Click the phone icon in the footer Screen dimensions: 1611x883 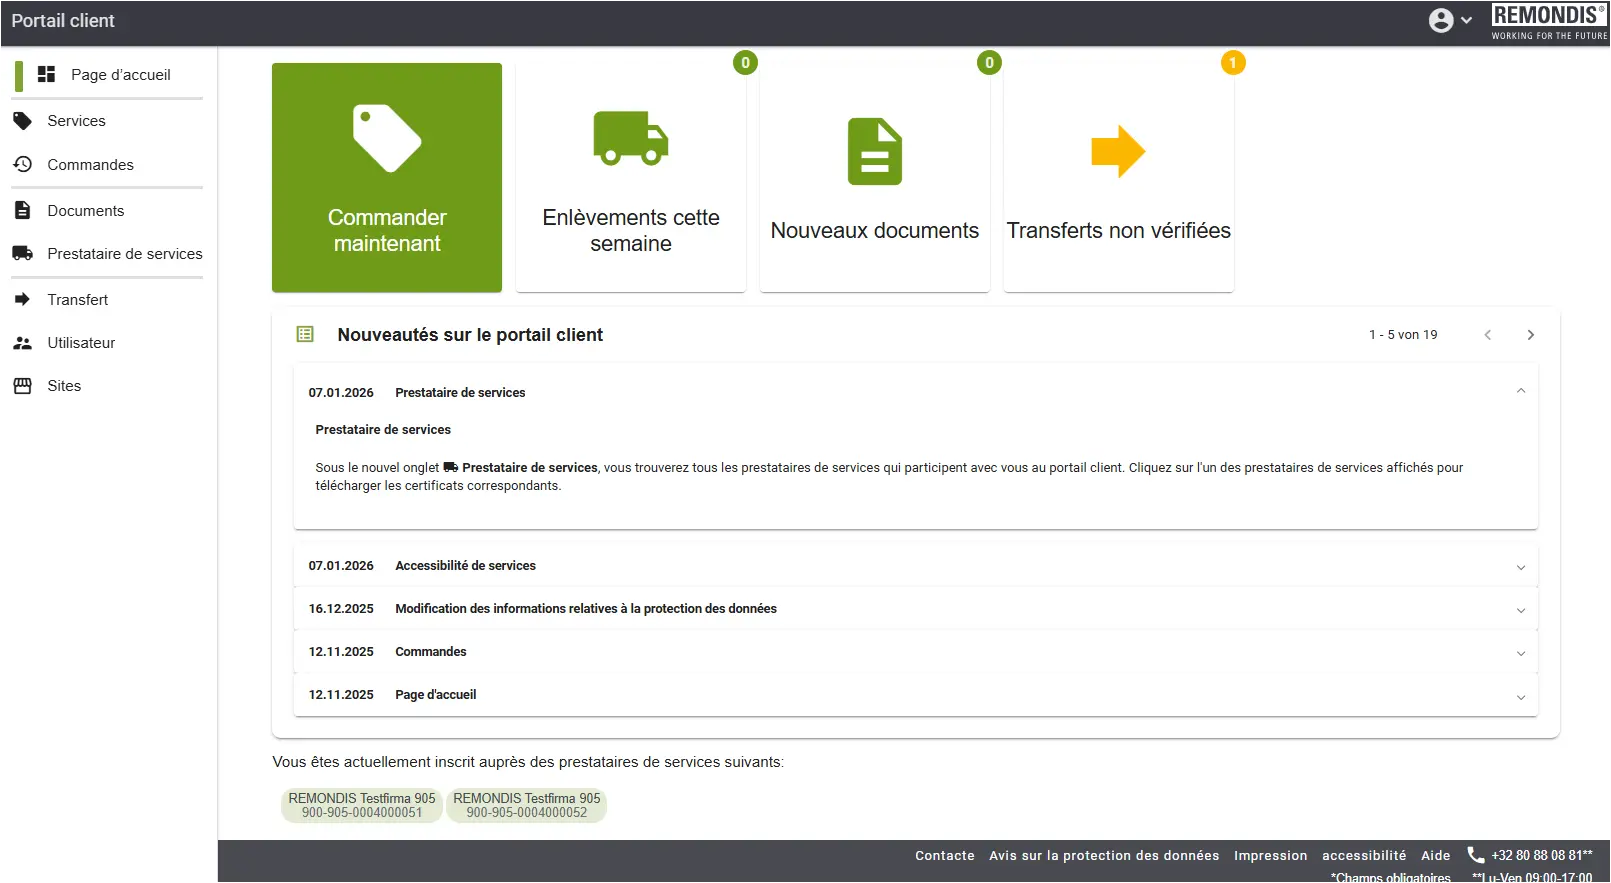tap(1475, 854)
